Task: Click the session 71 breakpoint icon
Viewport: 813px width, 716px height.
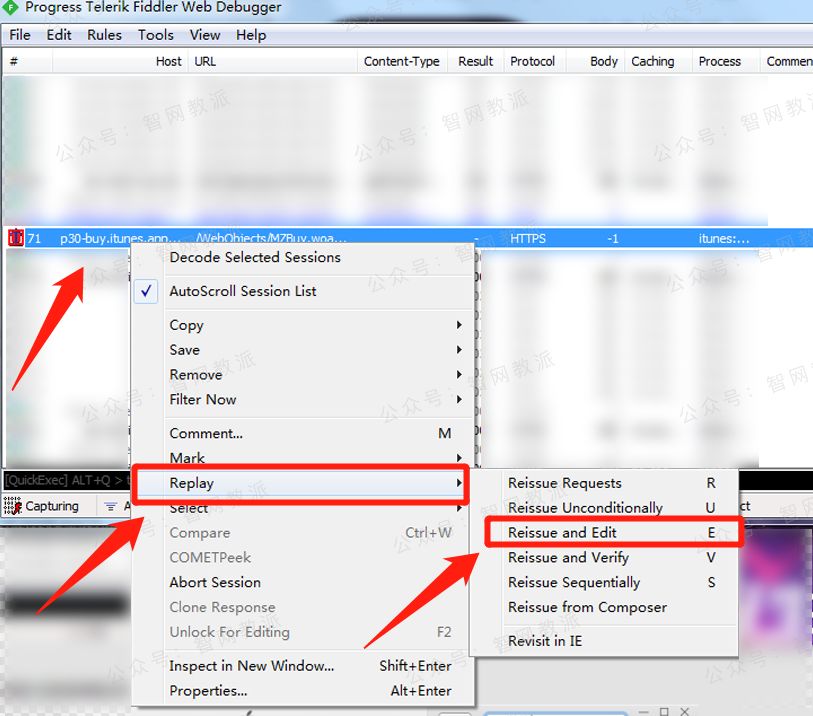Action: coord(16,238)
